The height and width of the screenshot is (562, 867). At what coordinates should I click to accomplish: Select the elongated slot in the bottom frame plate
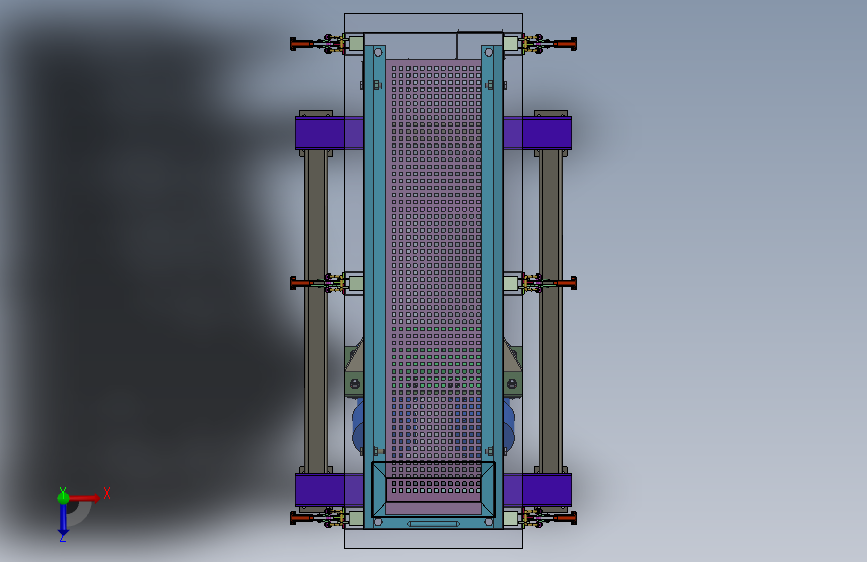pyautogui.click(x=434, y=524)
